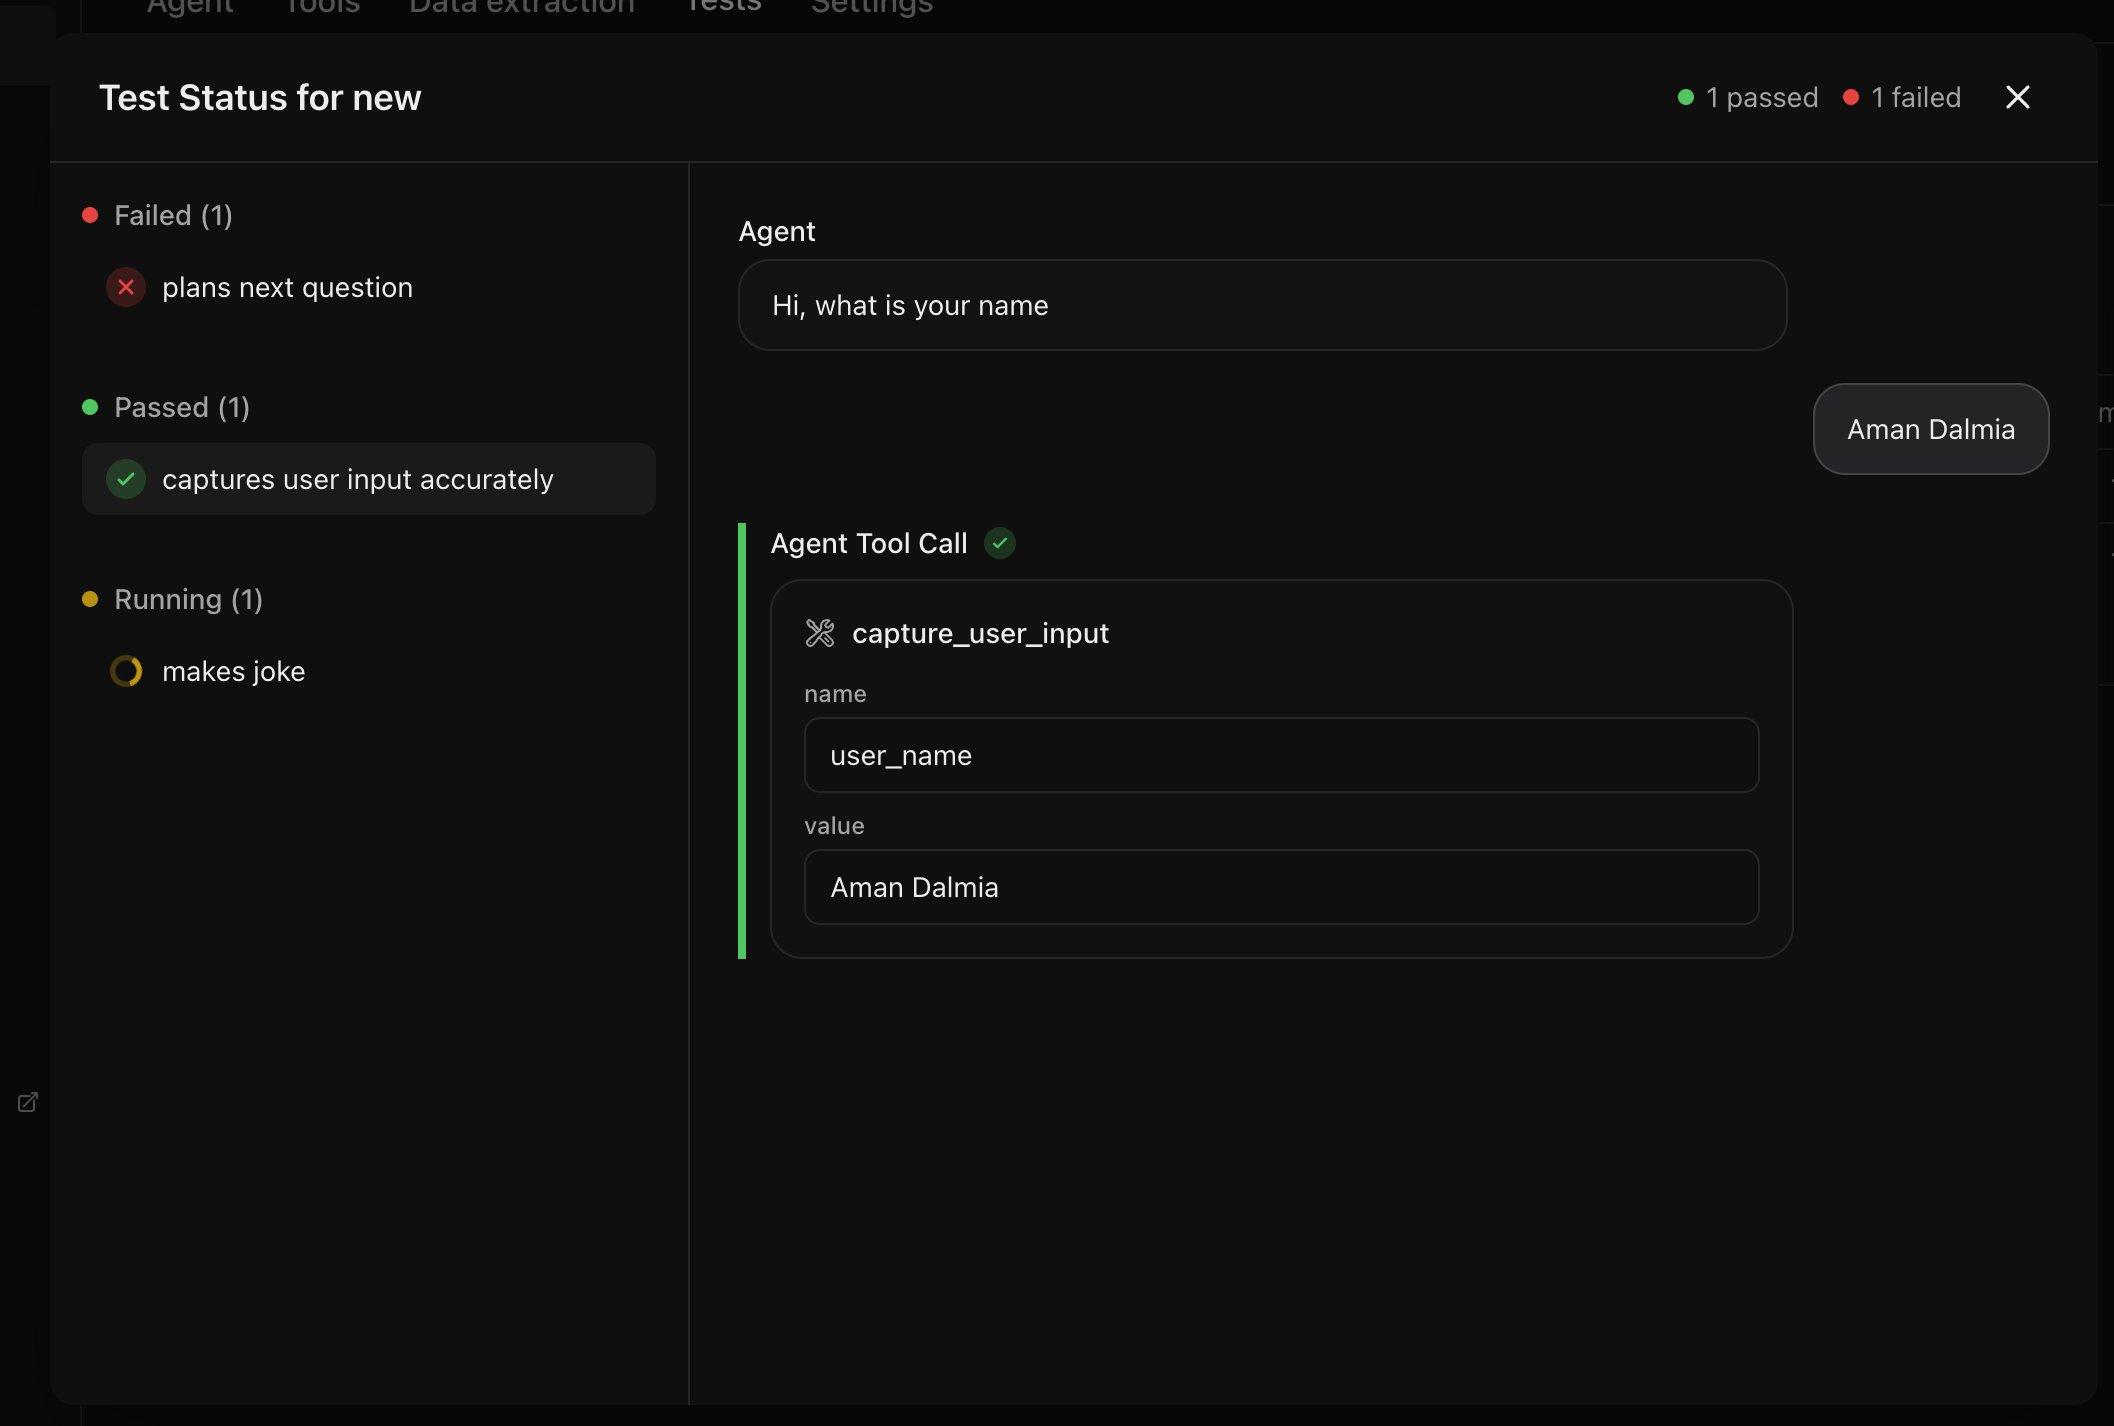The width and height of the screenshot is (2114, 1426).
Task: Switch to the Data extraction tab
Action: click(x=522, y=8)
